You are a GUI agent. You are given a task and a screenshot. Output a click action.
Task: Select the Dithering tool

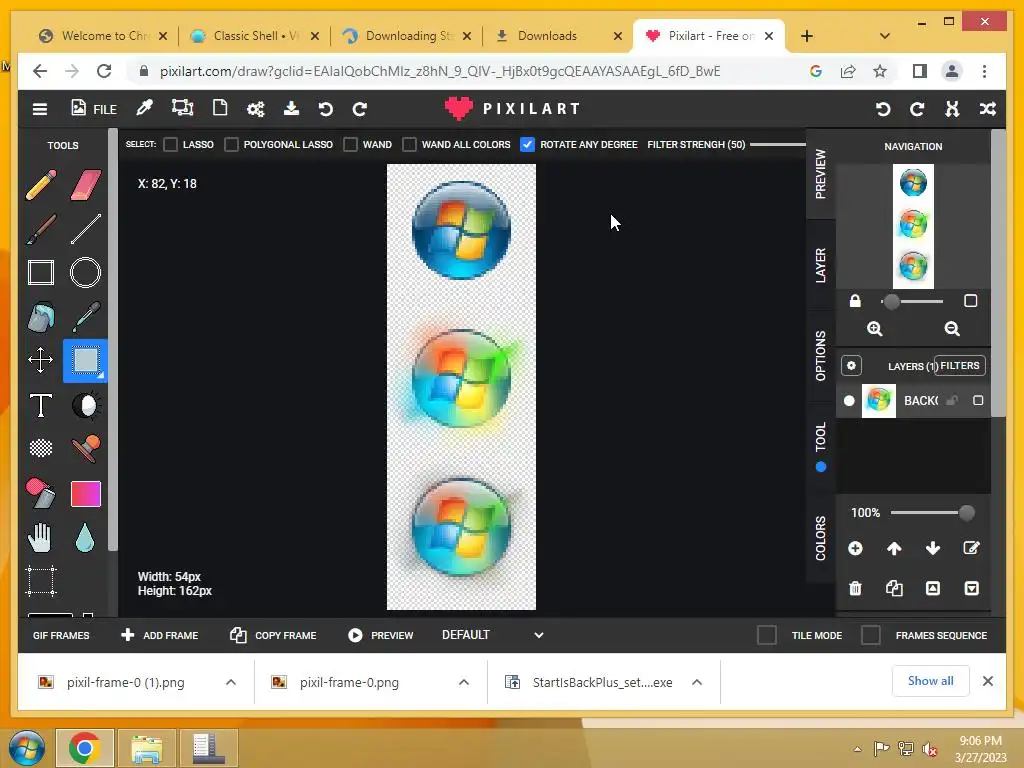click(x=40, y=448)
